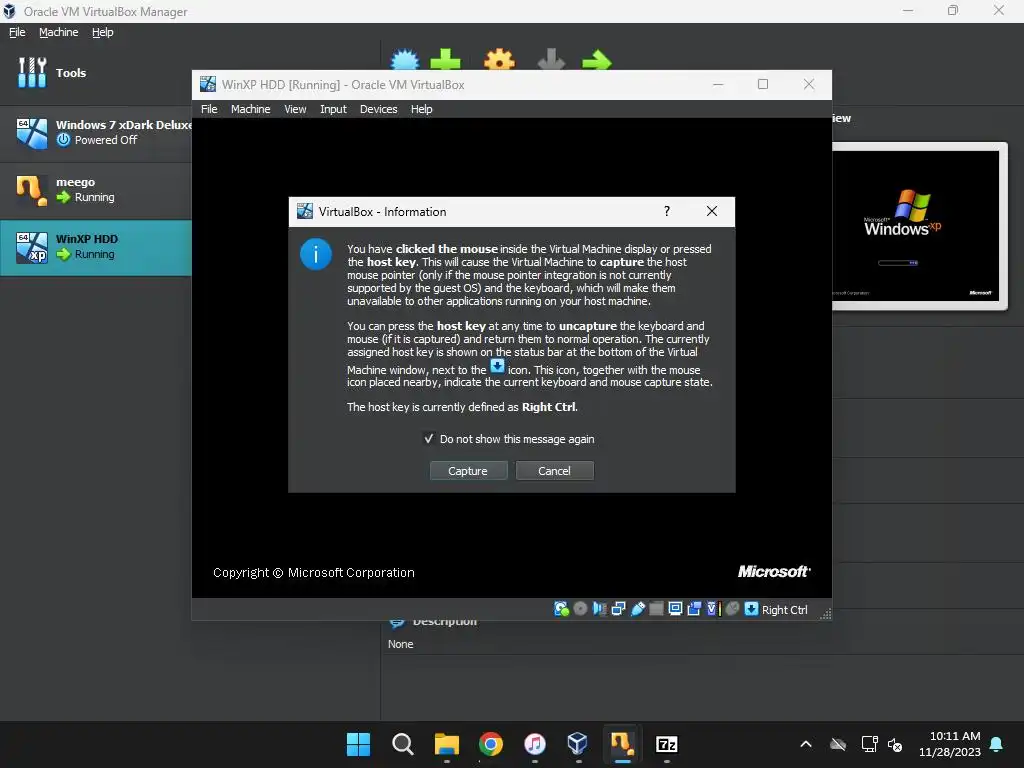Click the green plus Add toolbar icon
The height and width of the screenshot is (768, 1024).
445,60
